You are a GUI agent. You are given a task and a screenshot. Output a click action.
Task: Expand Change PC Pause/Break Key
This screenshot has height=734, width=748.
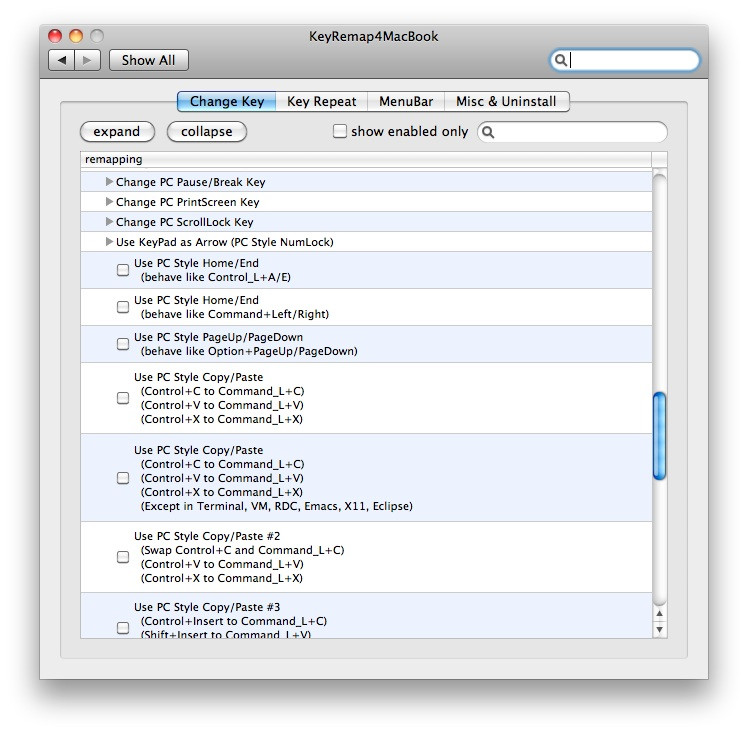point(109,182)
